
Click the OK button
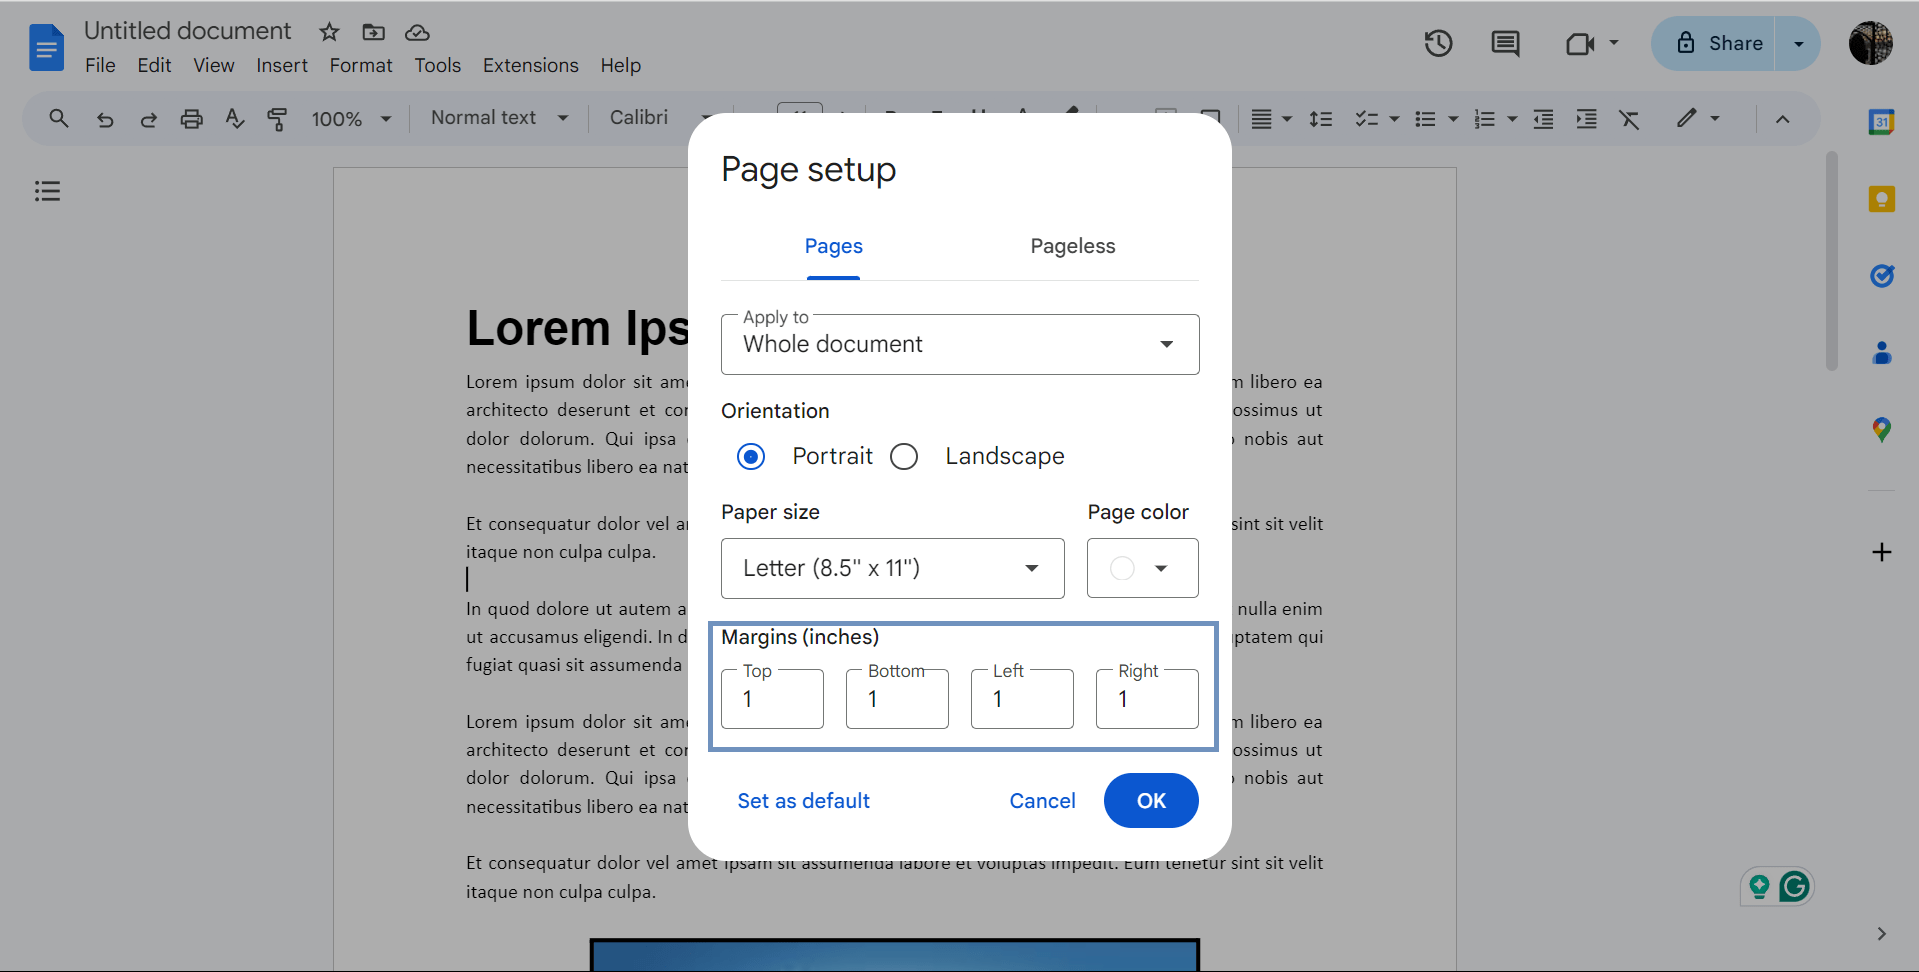click(x=1150, y=800)
